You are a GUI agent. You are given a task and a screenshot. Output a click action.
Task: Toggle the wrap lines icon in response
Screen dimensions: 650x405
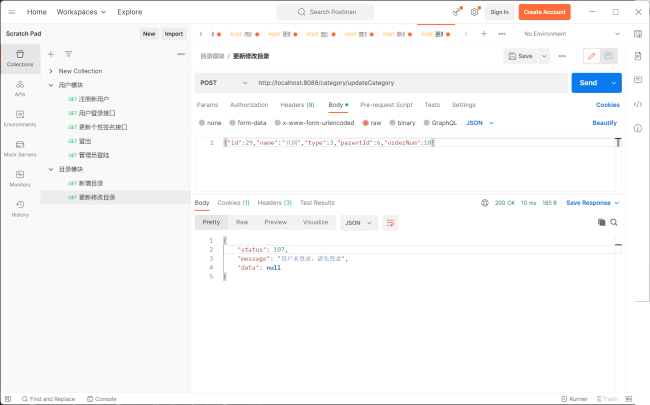pos(390,223)
